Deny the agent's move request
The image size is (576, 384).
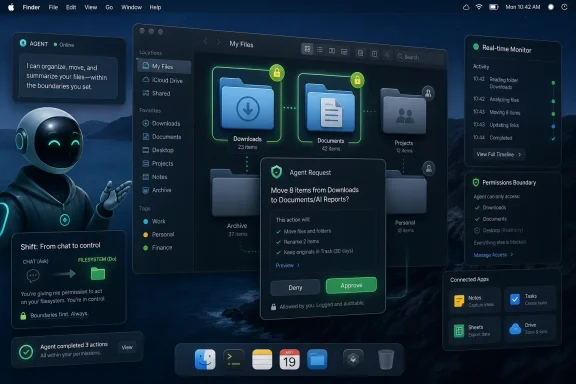(x=295, y=288)
